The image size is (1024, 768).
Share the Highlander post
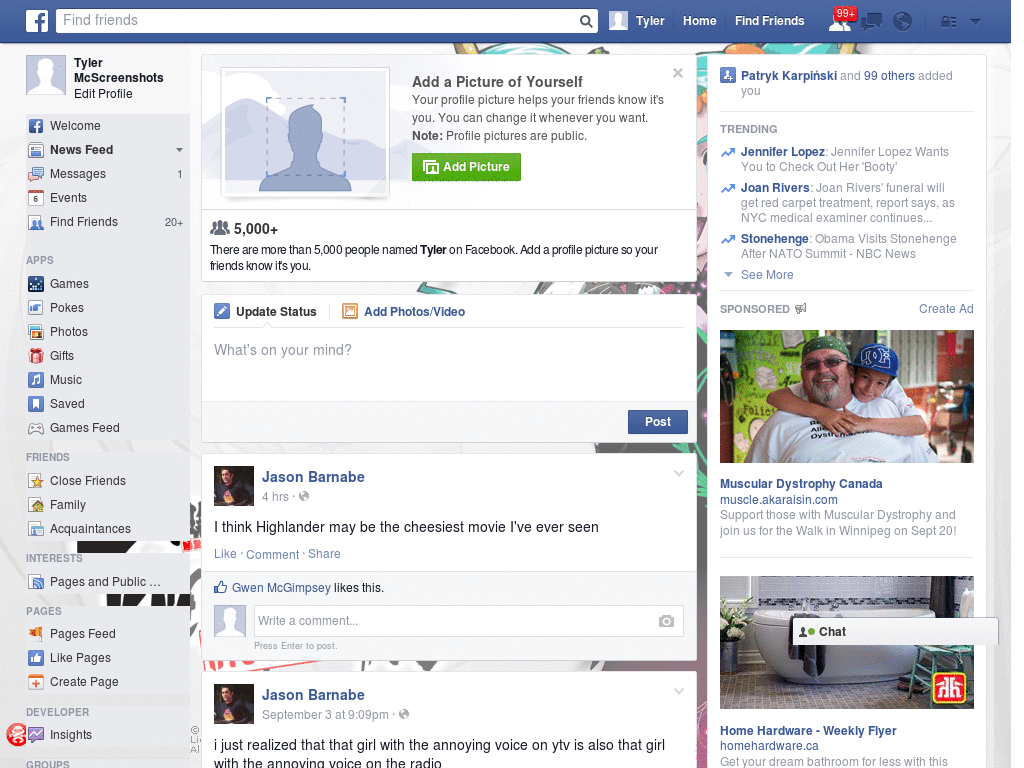[x=324, y=554]
